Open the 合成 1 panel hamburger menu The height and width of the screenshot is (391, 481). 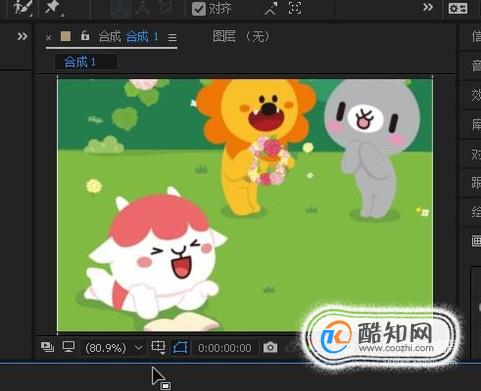(172, 37)
